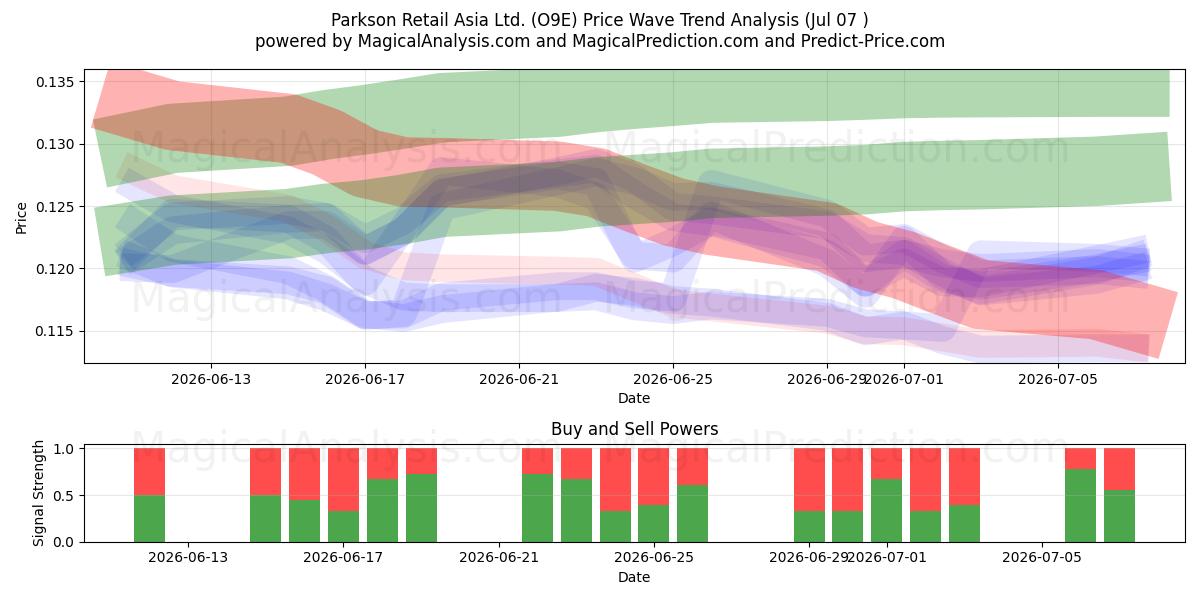Screen dimensions: 1200x600
Task: Click the 2026-06-21 date tick of the price chart
Action: click(519, 380)
